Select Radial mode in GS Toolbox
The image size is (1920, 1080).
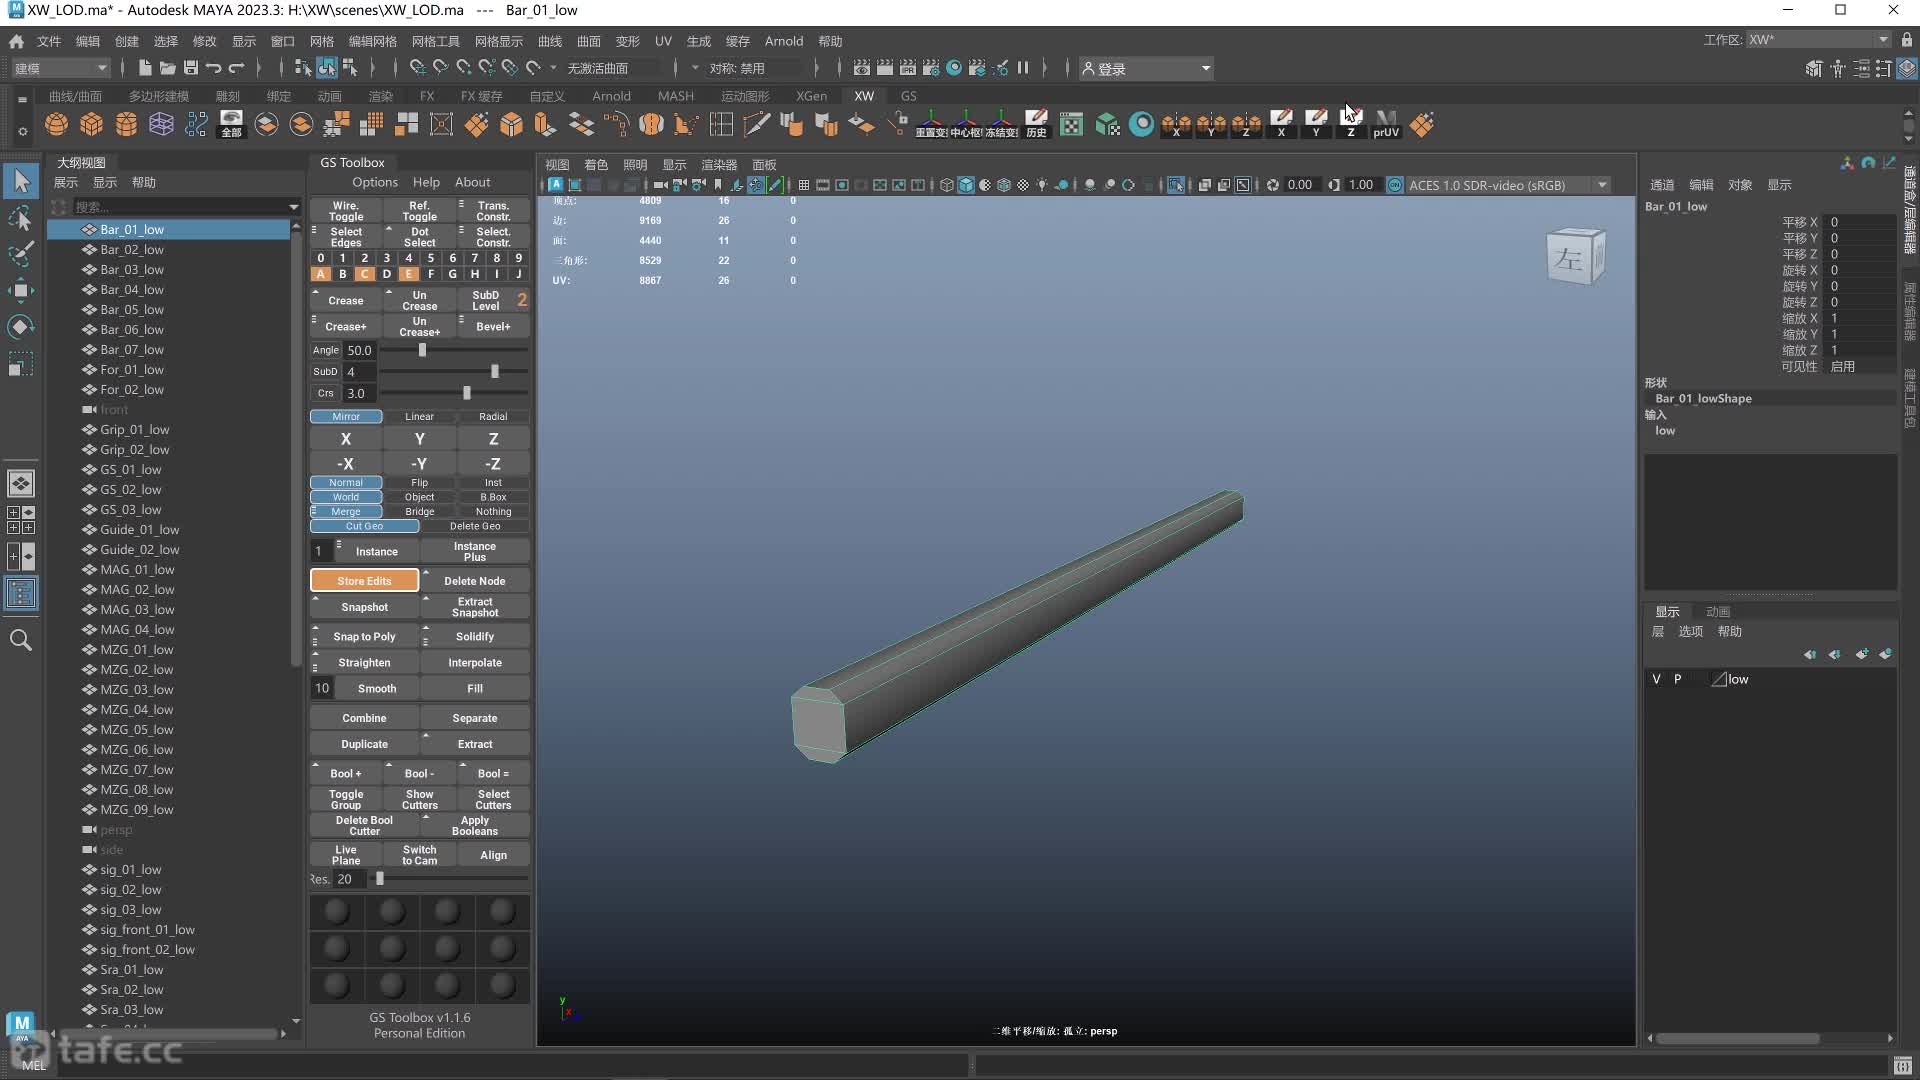[x=493, y=416]
